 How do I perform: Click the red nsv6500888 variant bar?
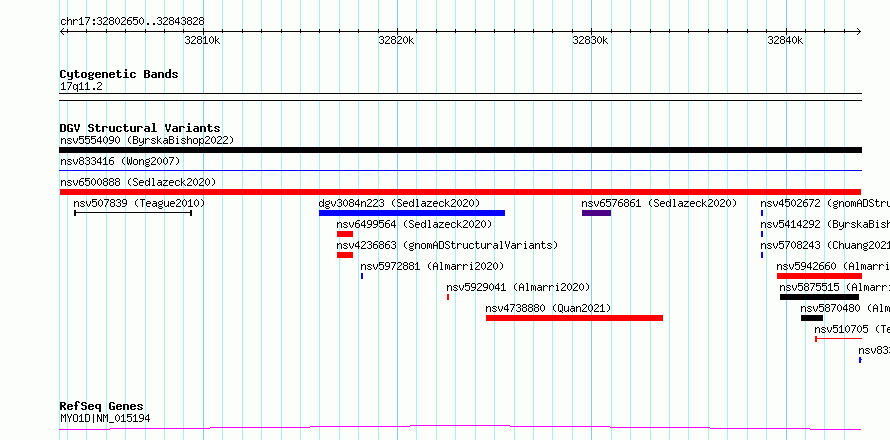coord(460,192)
